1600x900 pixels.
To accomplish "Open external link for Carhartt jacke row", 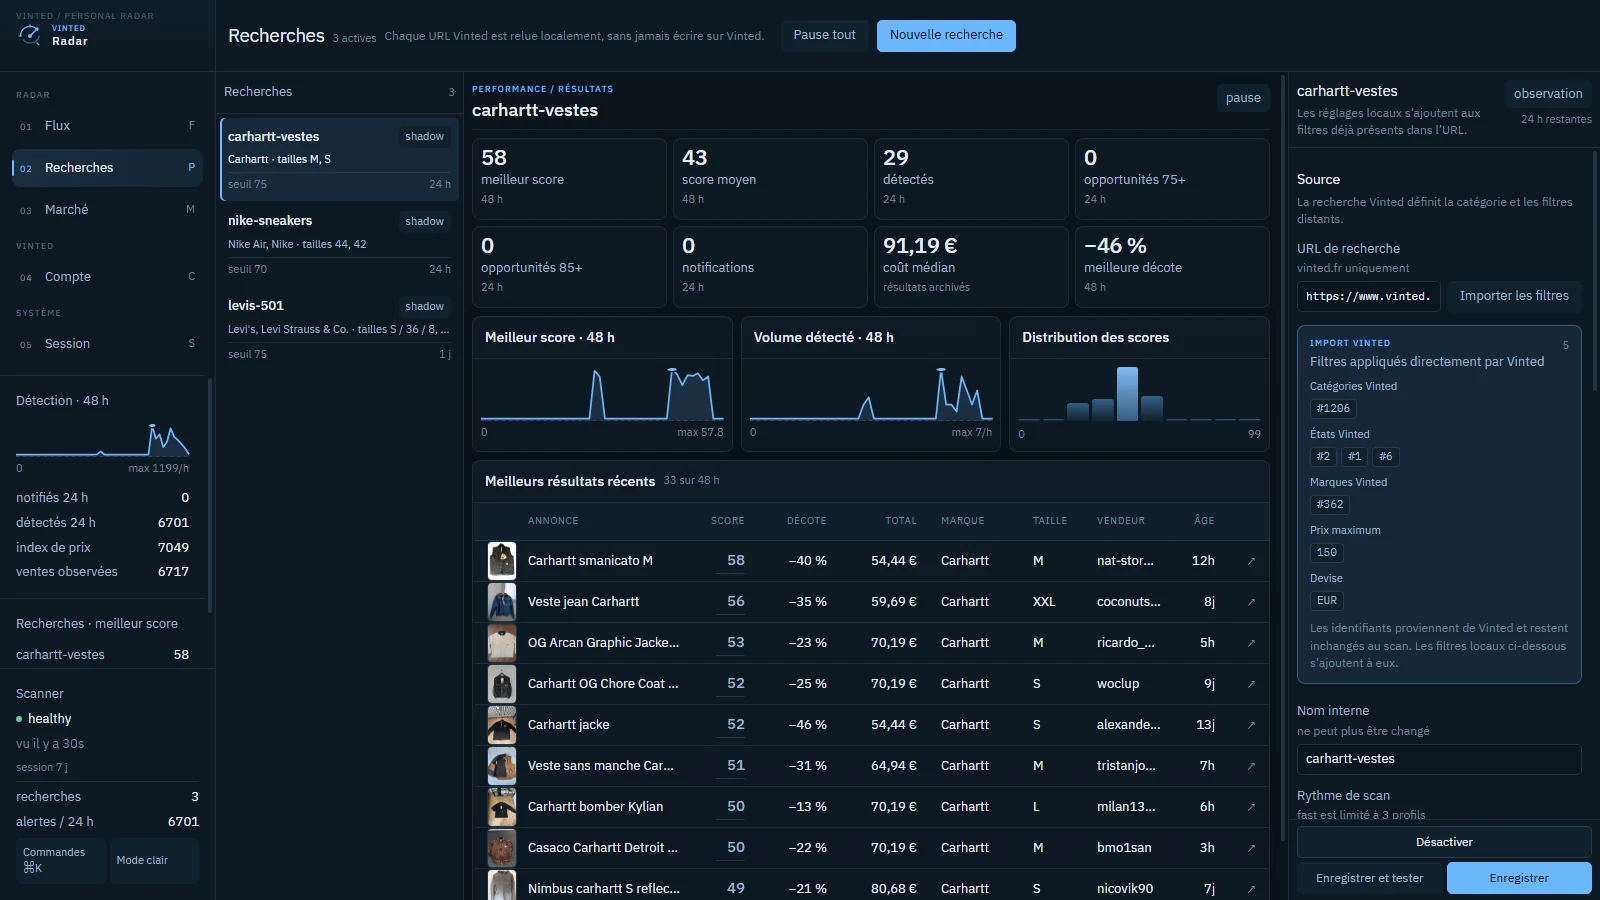I will point(1251,725).
